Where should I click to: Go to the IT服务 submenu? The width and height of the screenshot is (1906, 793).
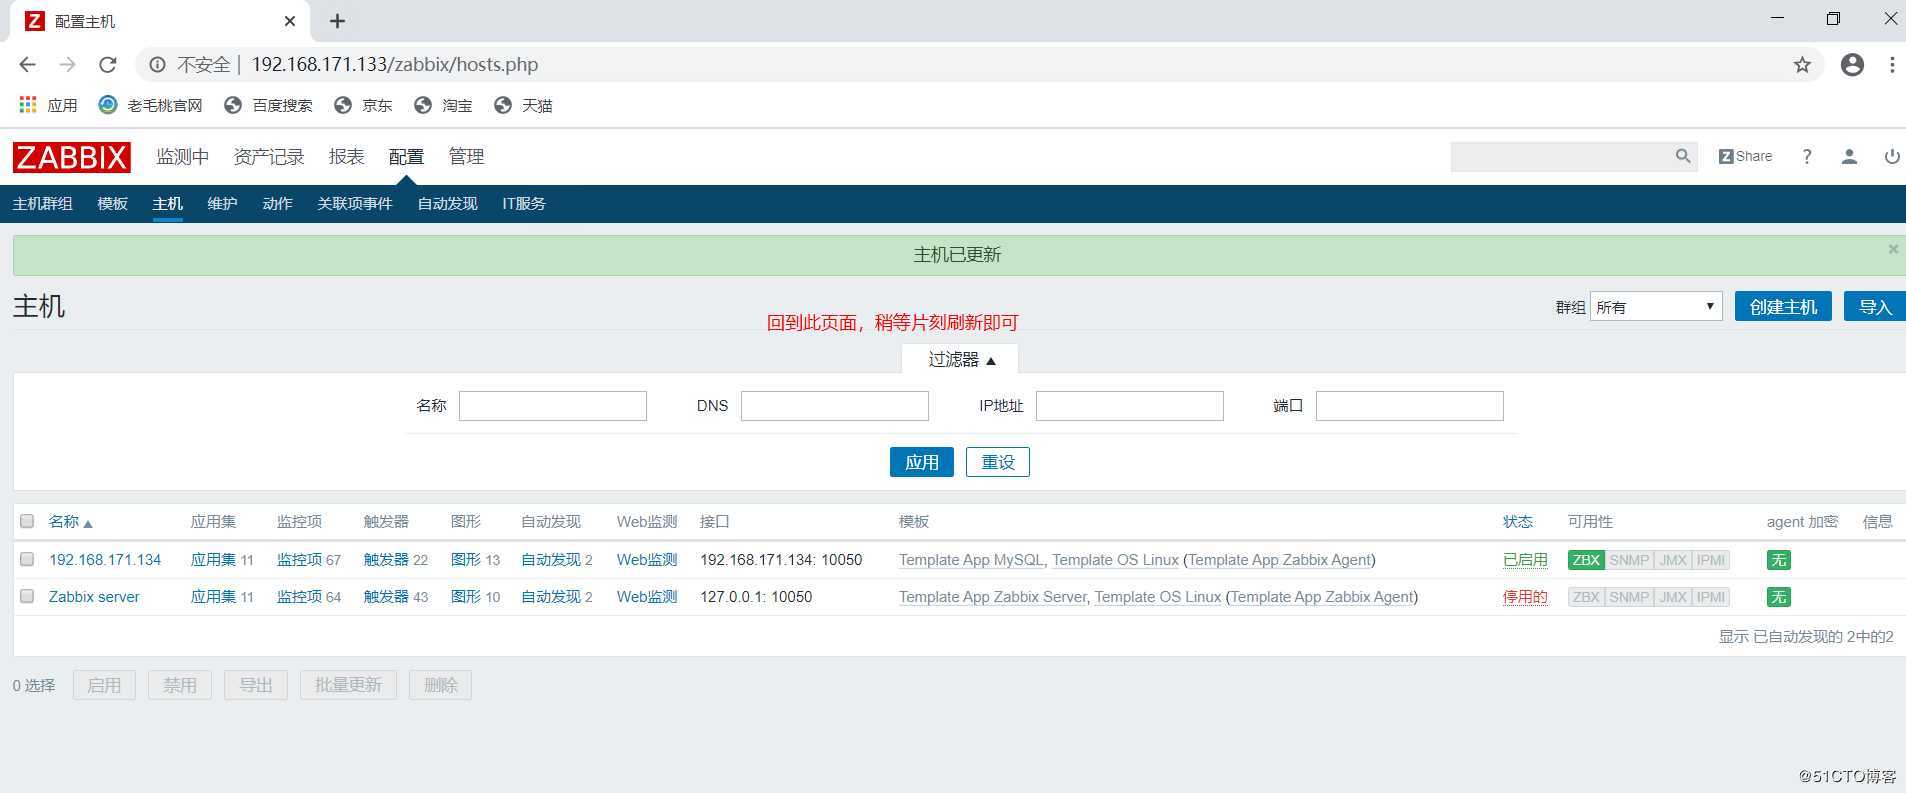524,203
